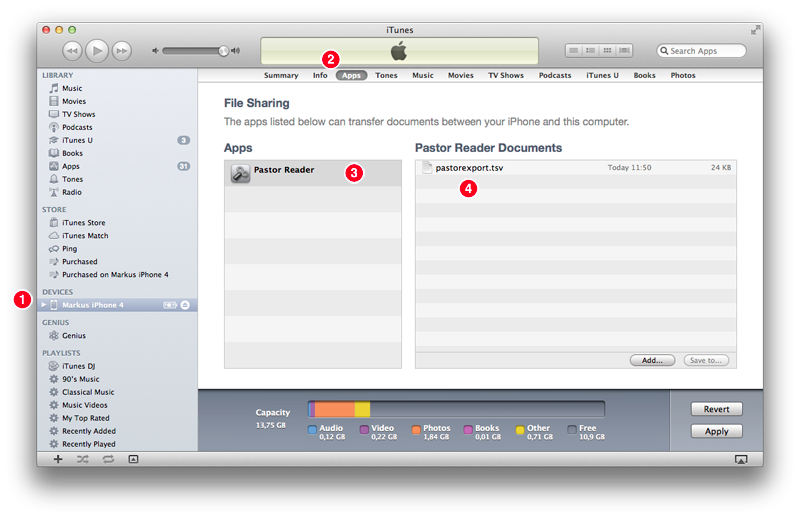Open the Recently Added playlist

117,431
